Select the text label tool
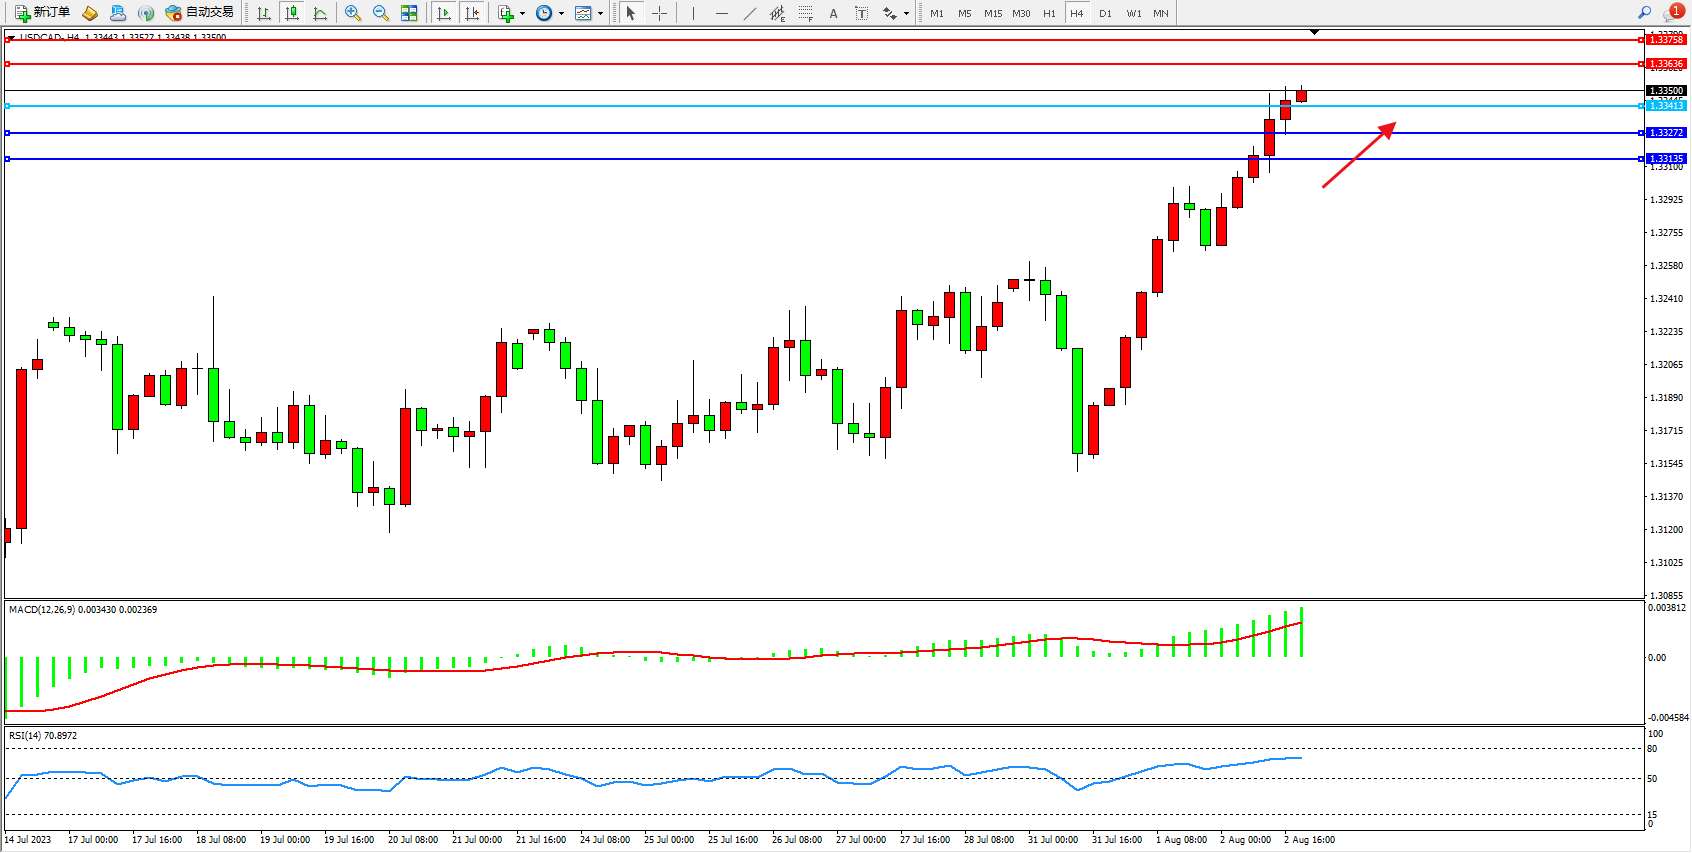 coord(861,13)
